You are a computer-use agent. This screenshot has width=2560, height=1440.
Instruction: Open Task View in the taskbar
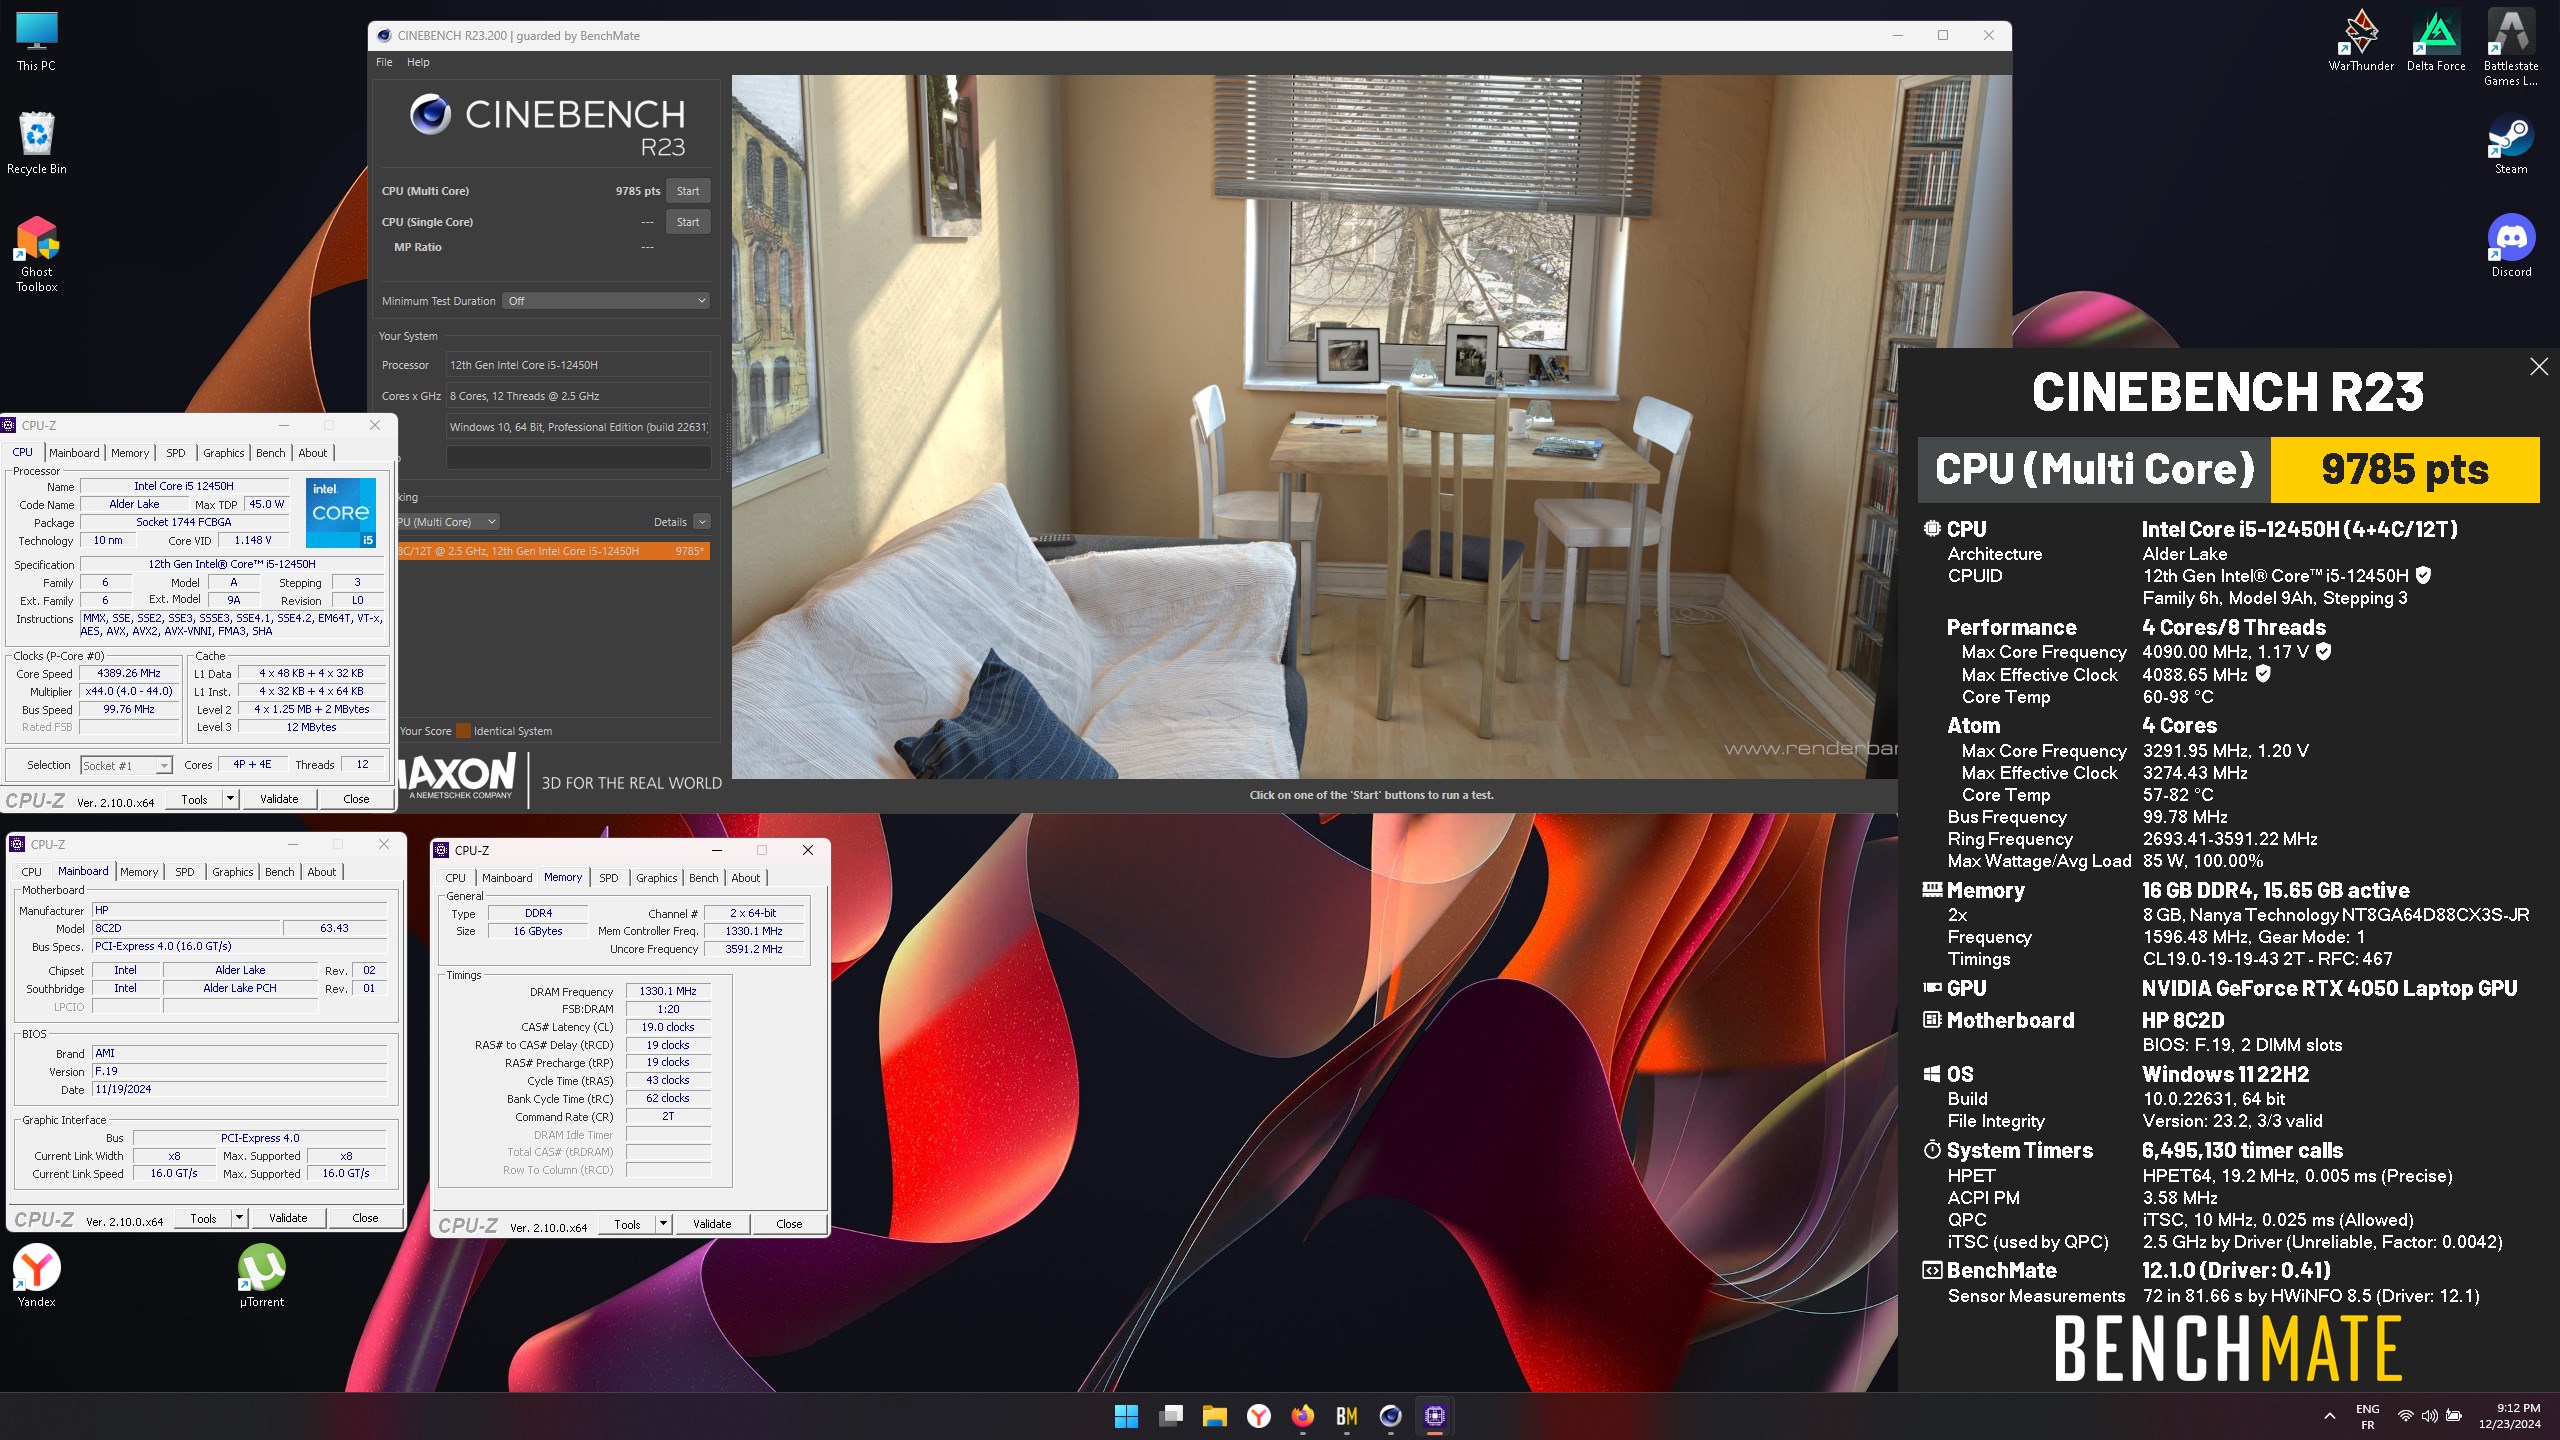(1170, 1416)
